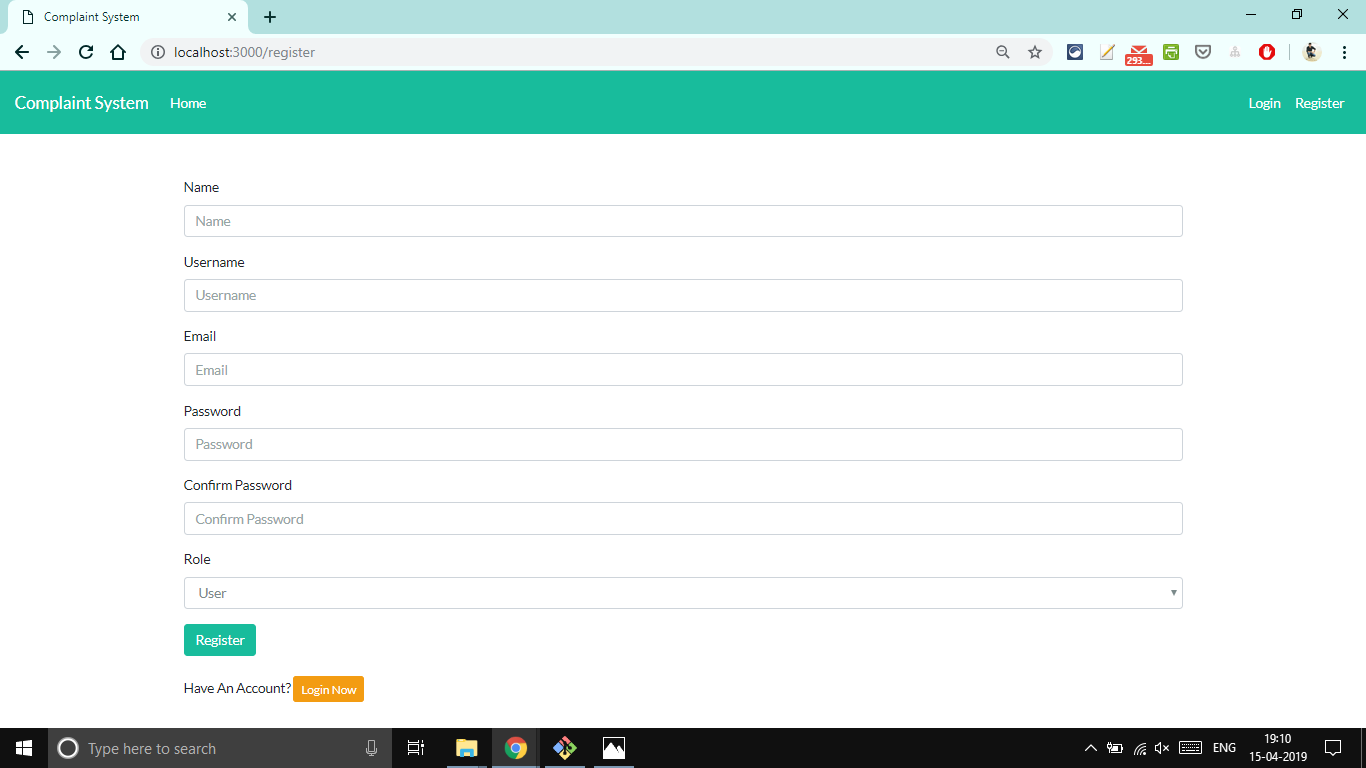Viewport: 1366px width, 768px height.
Task: Open the Photos app from the taskbar
Action: [x=614, y=748]
